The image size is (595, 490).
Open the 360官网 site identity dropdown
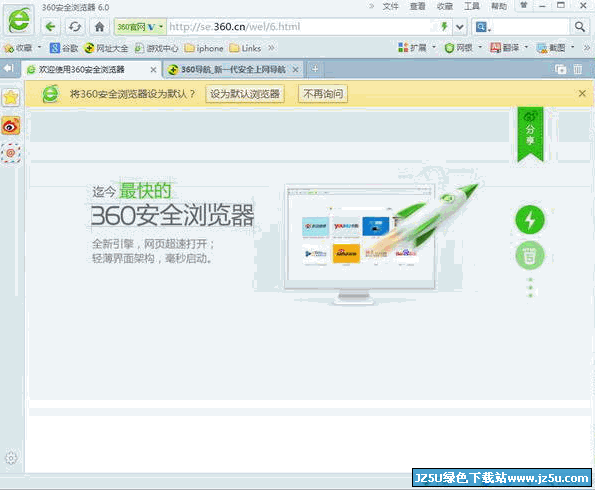[140, 27]
